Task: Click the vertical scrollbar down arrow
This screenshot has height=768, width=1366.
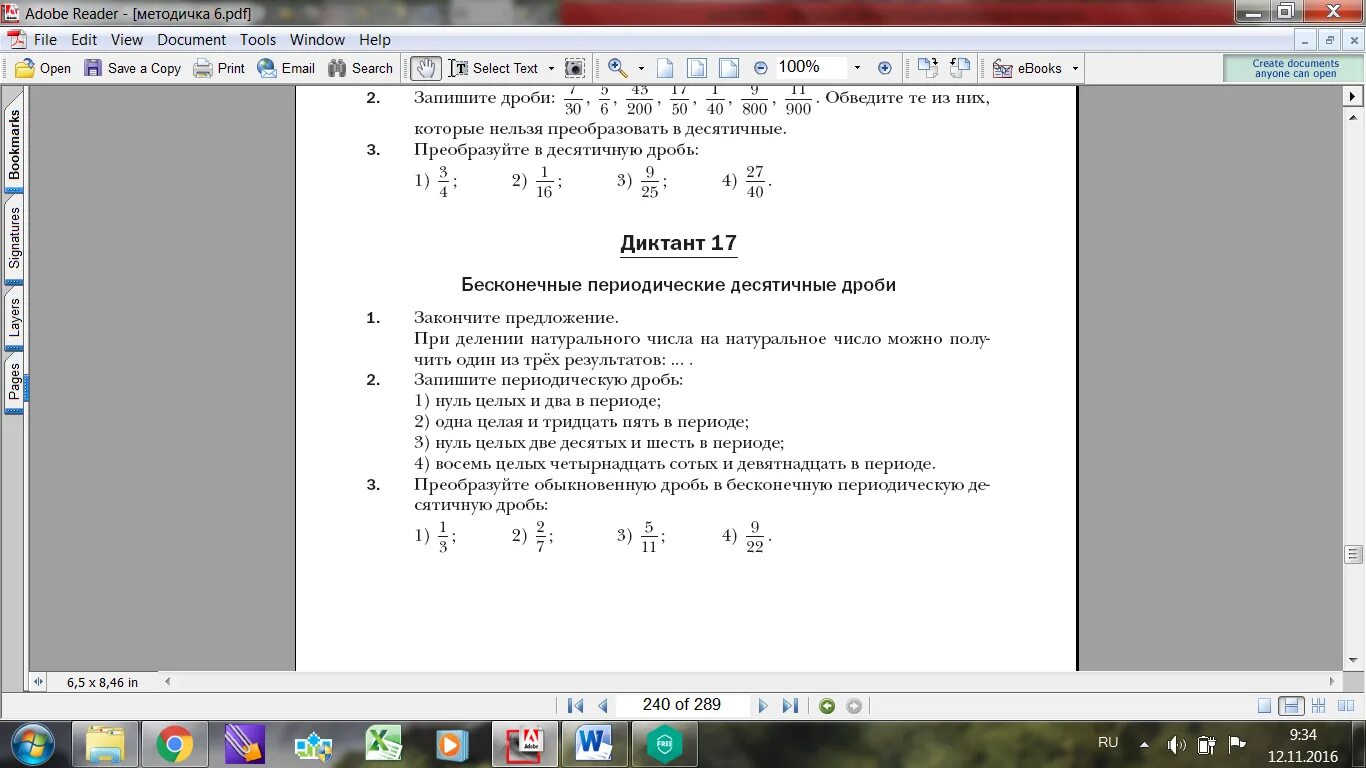Action: (x=1354, y=660)
